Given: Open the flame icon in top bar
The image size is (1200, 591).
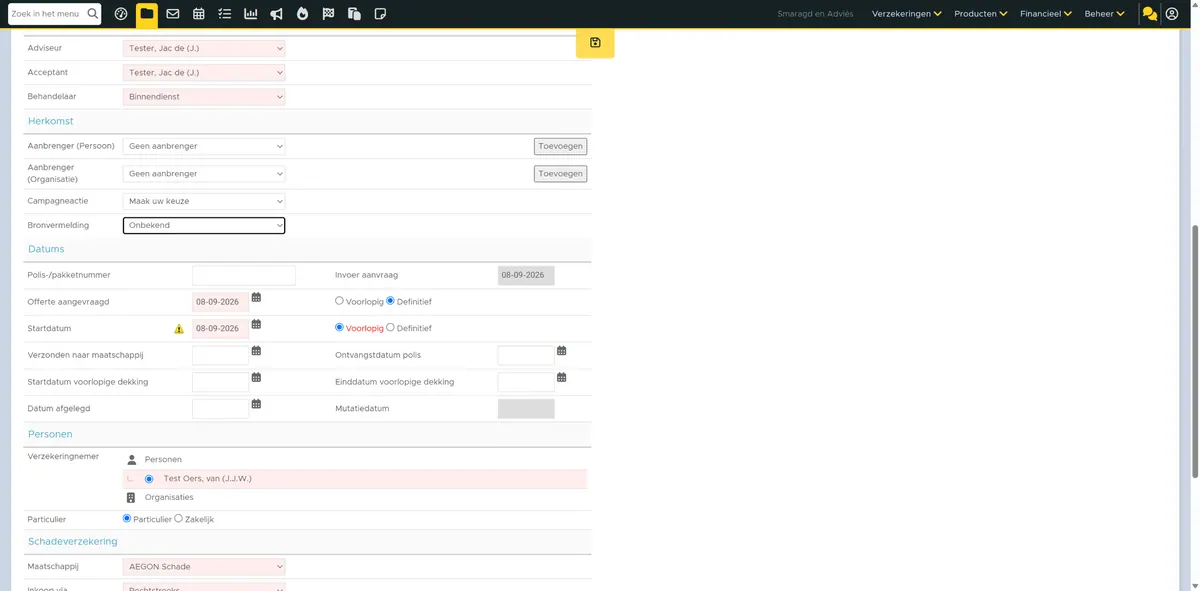Looking at the screenshot, I should [303, 14].
